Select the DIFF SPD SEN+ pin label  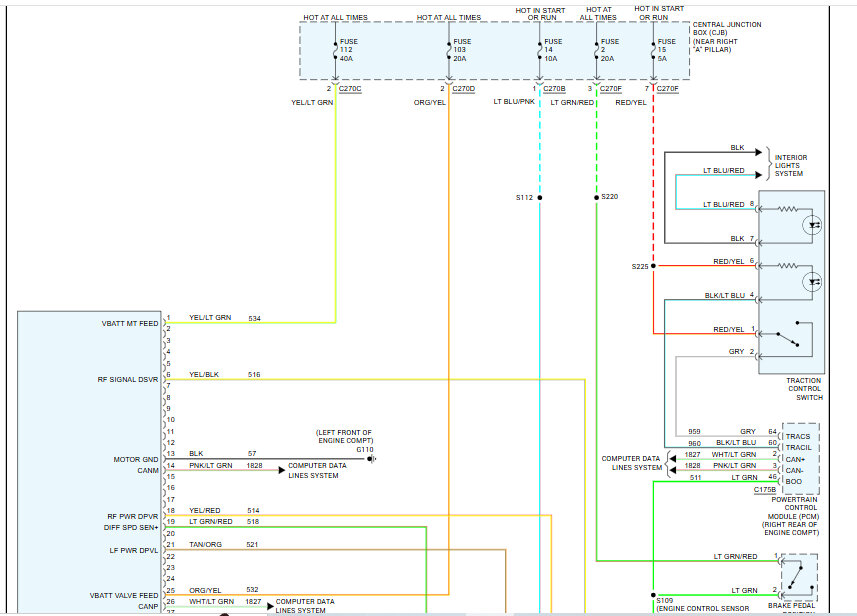[x=131, y=527]
